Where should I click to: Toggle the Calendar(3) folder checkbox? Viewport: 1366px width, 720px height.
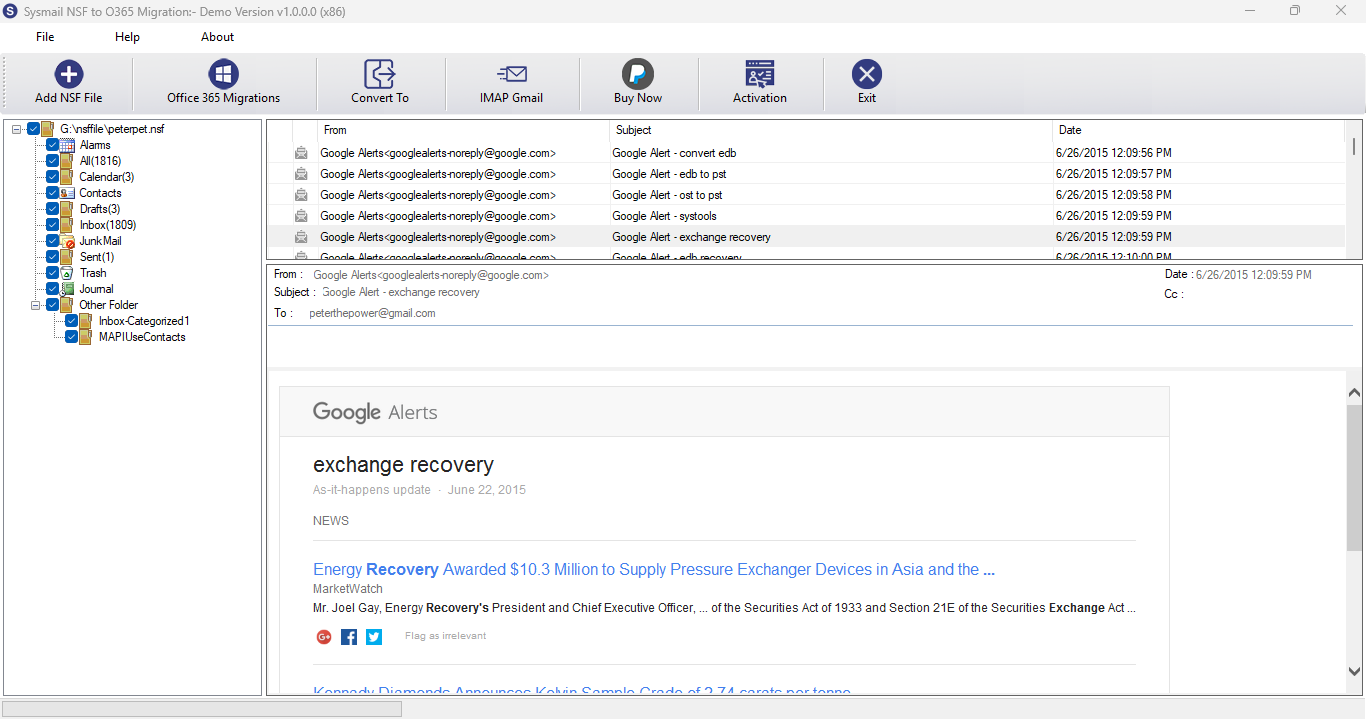tap(53, 177)
